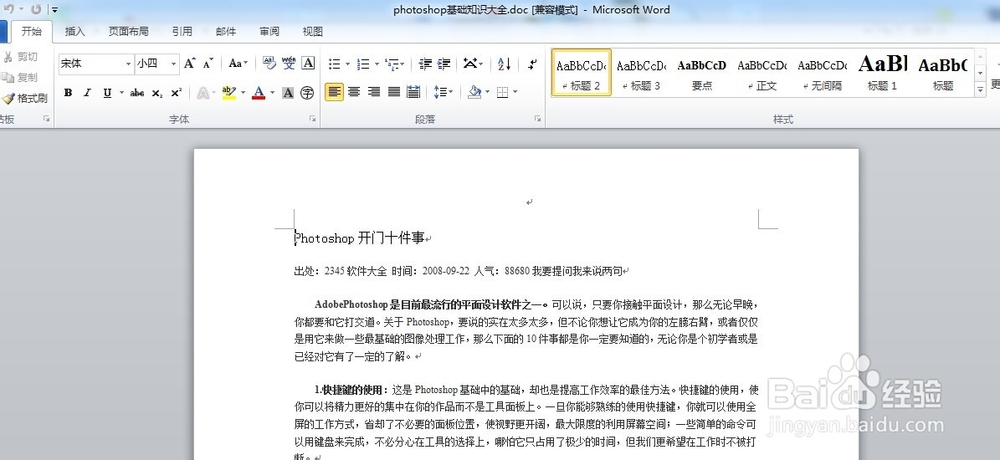This screenshot has height=460, width=1000.
Task: Open the 引用 (References) tab
Action: (182, 31)
